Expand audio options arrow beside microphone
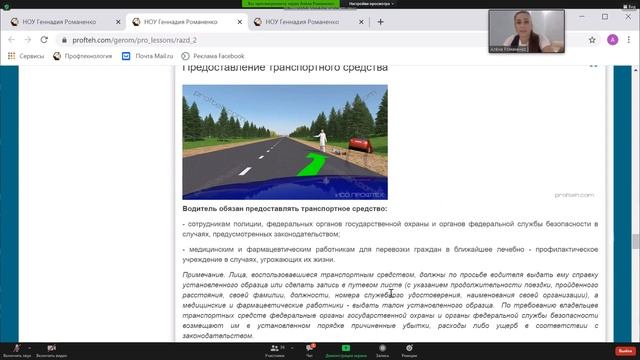 29,348
